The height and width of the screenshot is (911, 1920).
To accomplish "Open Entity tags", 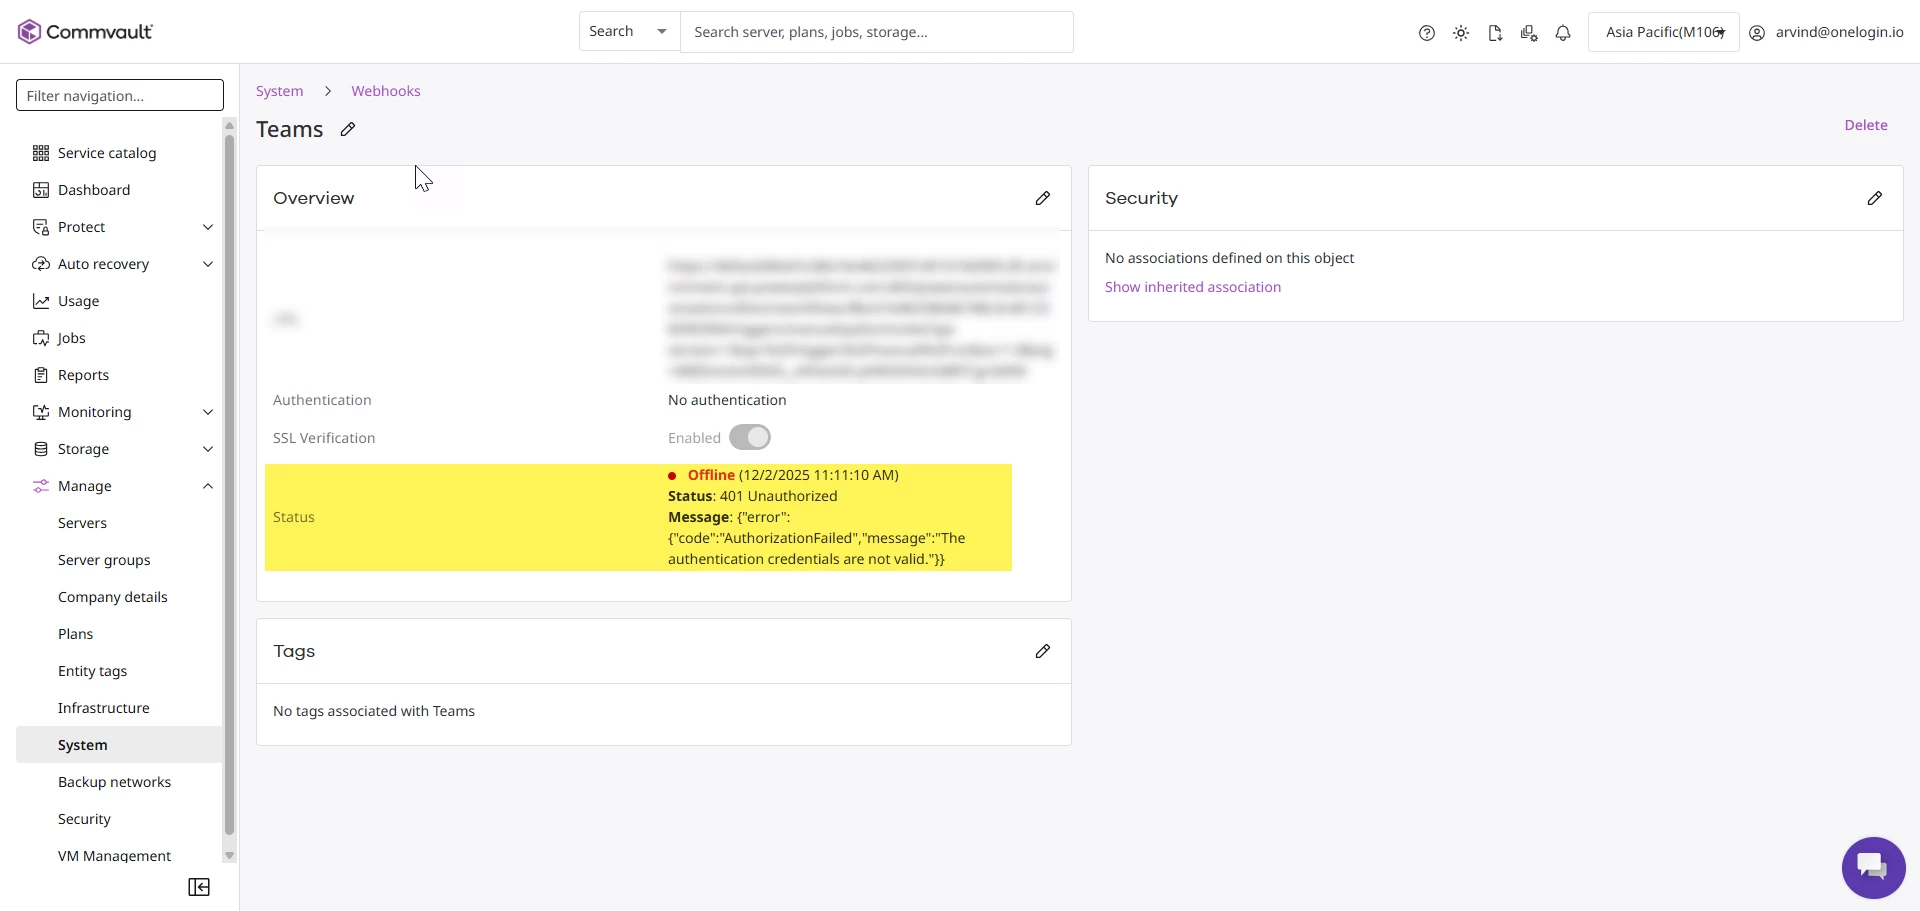I will coord(92,671).
